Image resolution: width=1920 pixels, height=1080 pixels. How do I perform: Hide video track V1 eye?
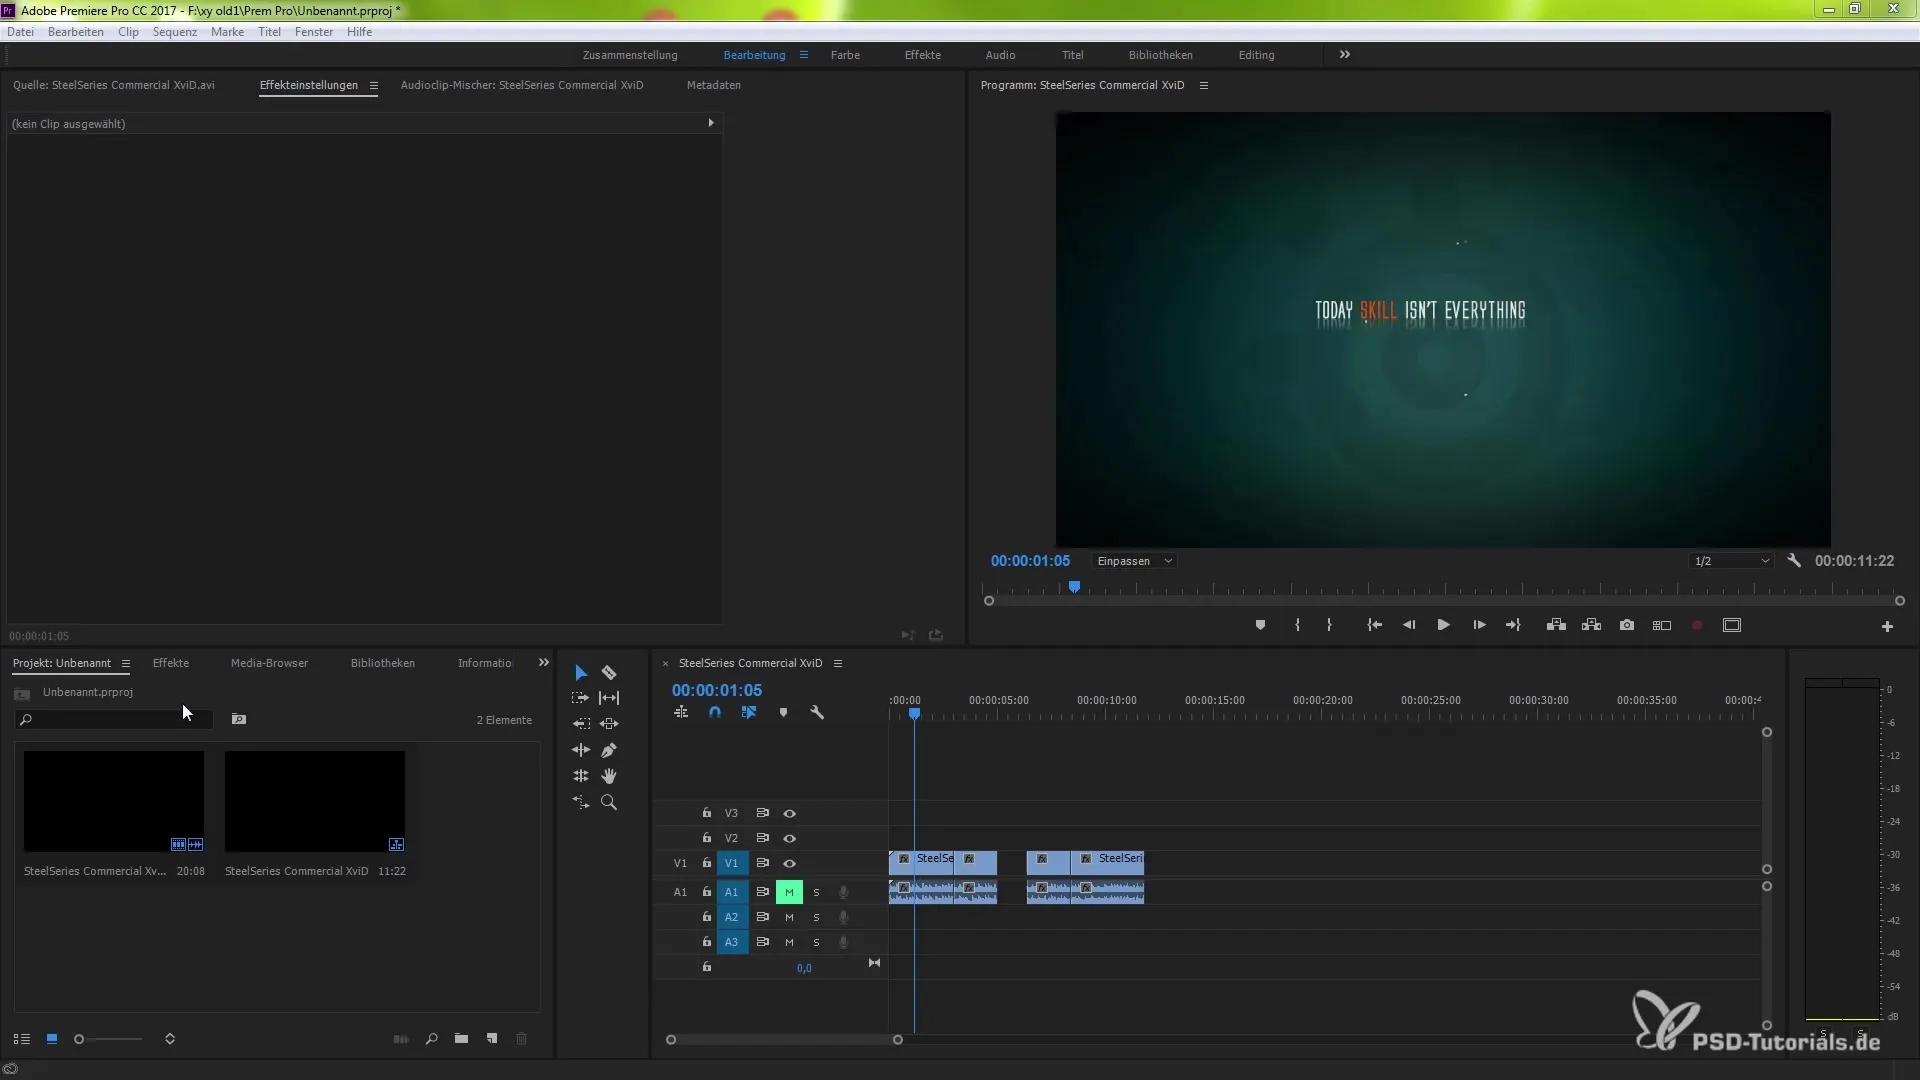pos(789,863)
